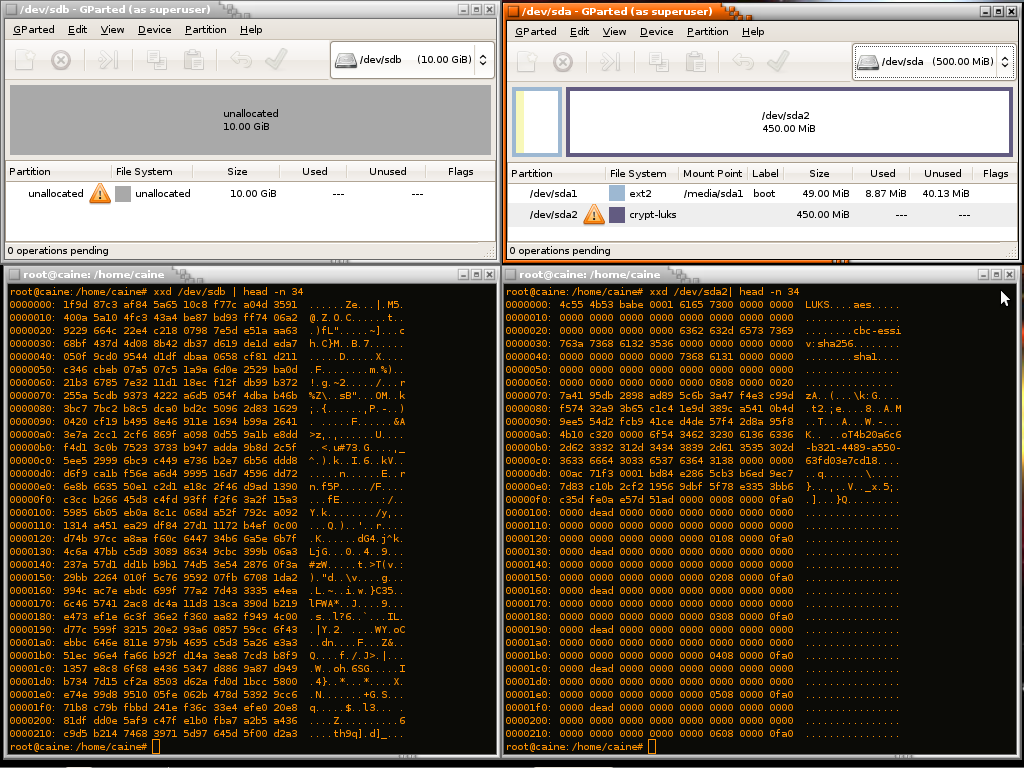
Task: Click New partition icon in /dev/sdb GParted
Action: pyautogui.click(x=25, y=60)
